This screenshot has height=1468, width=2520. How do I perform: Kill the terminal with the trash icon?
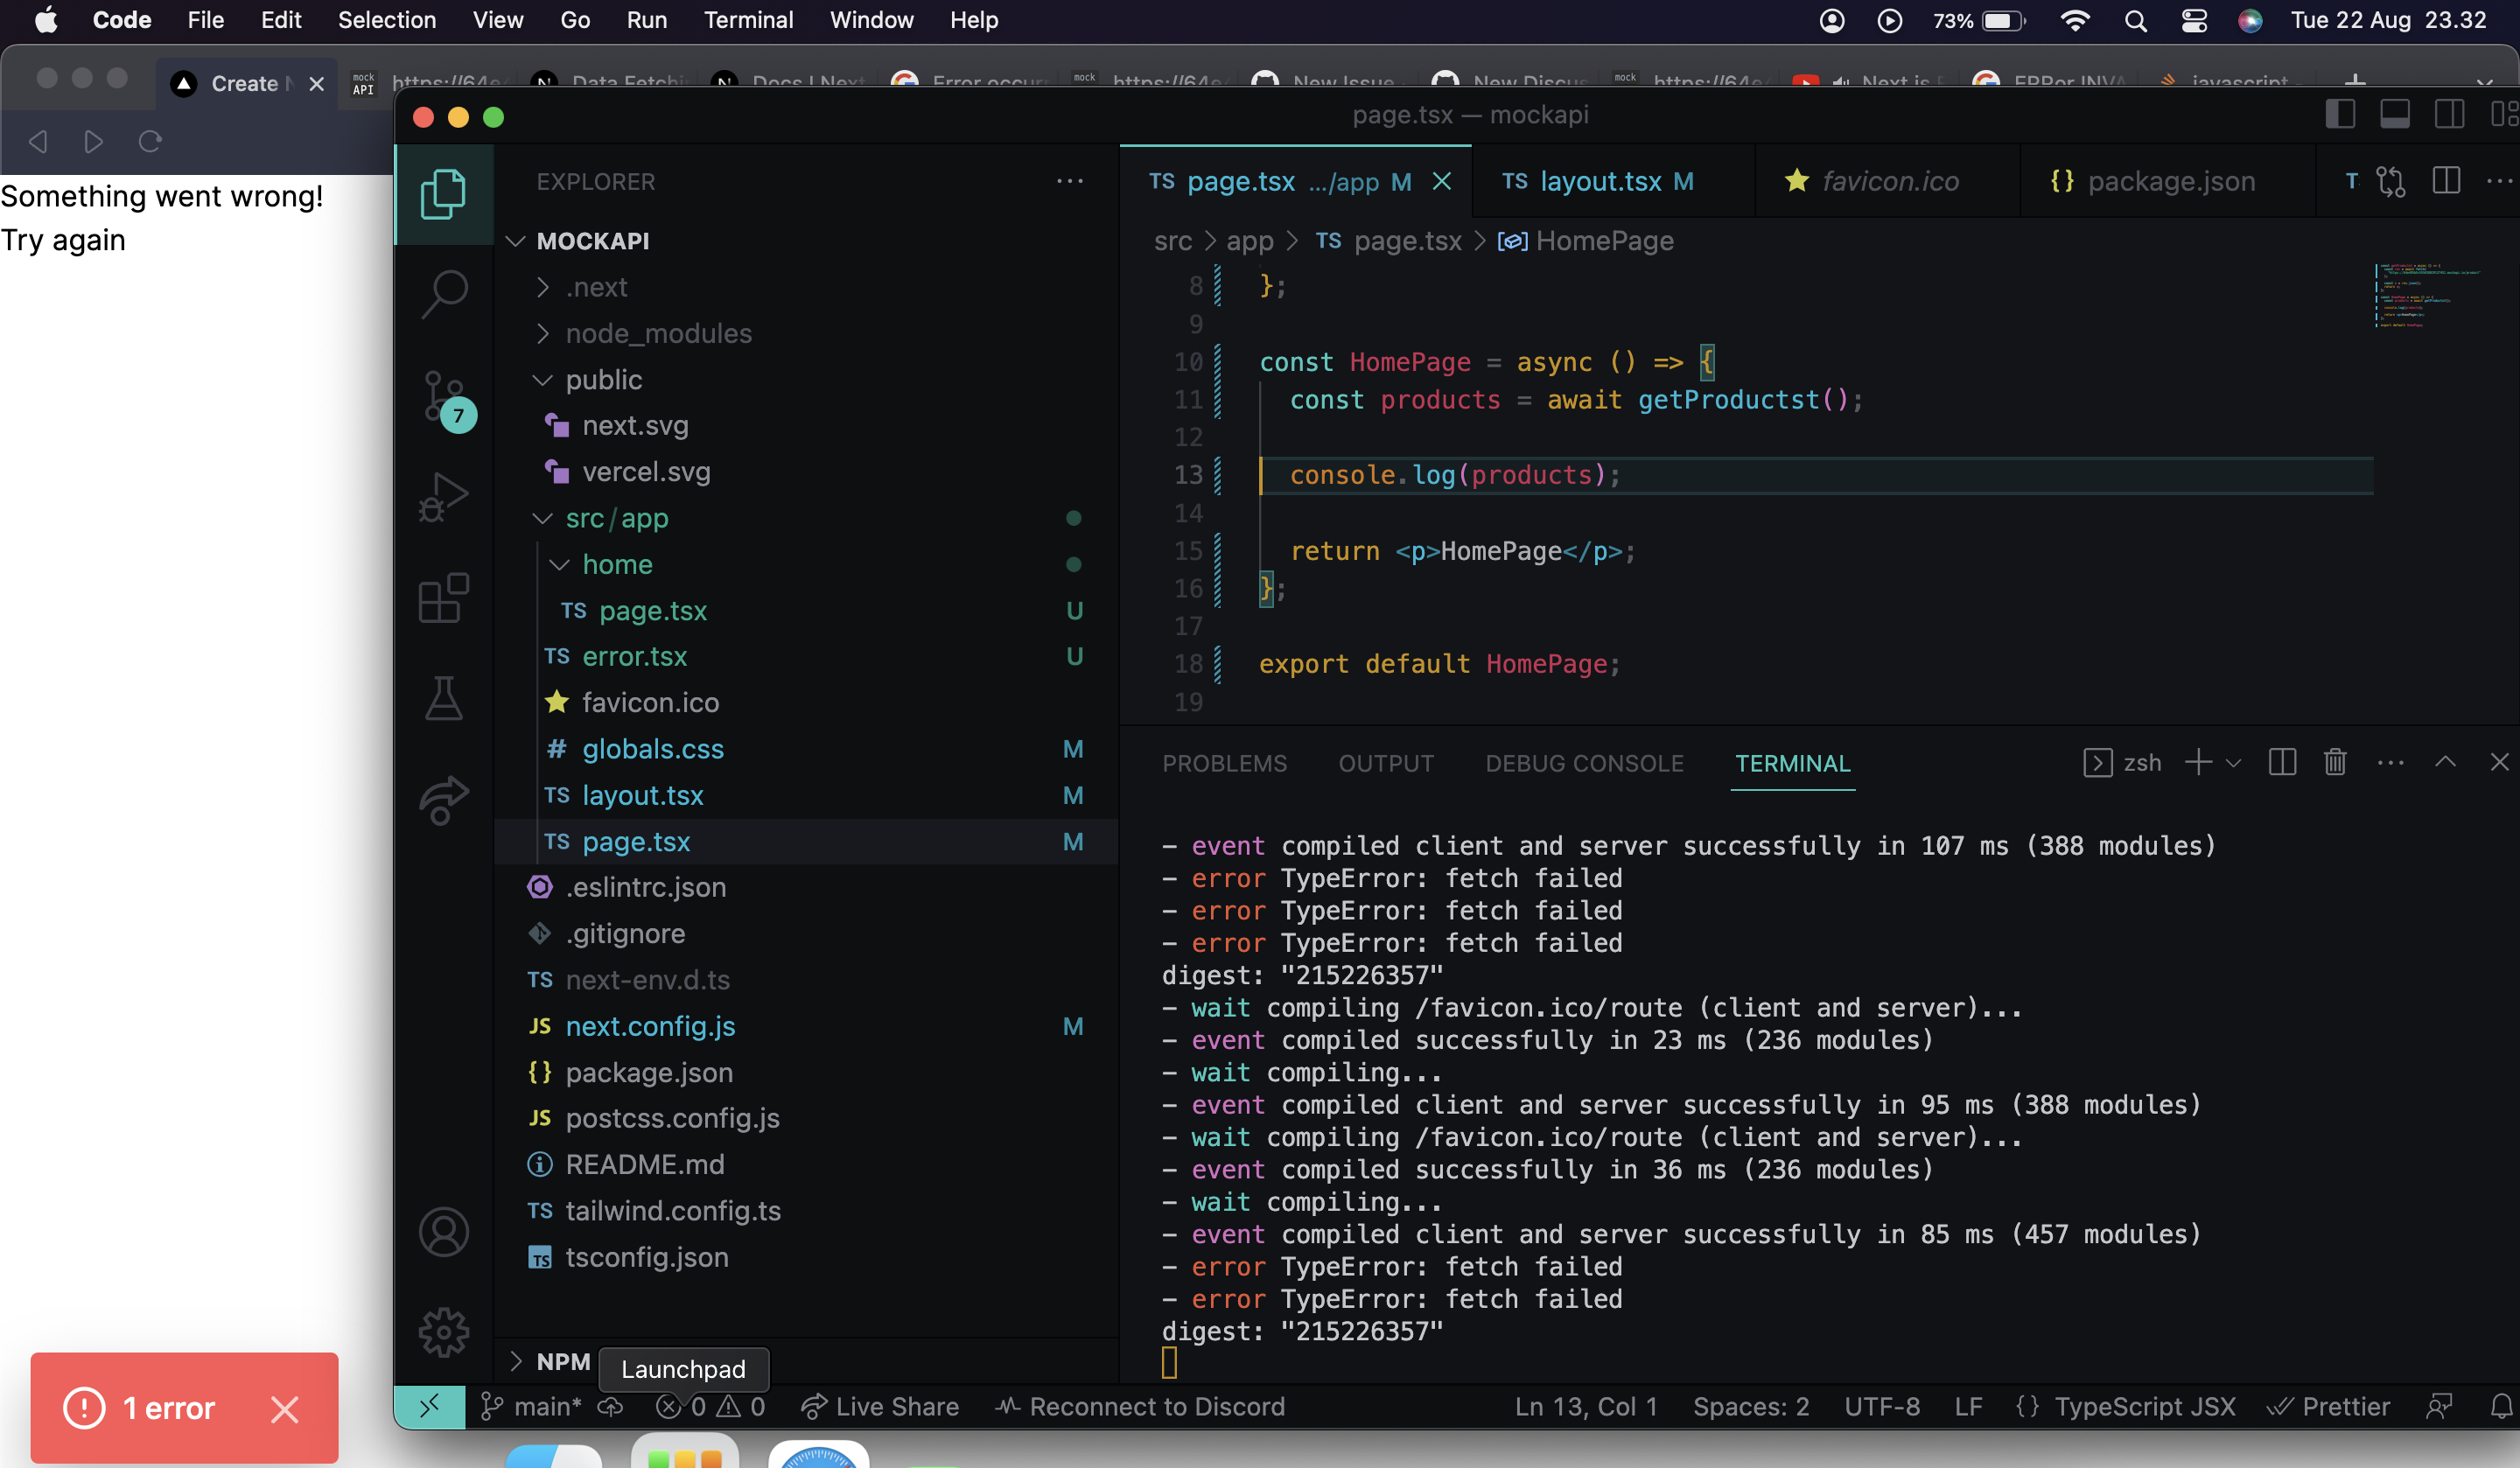coord(2334,762)
